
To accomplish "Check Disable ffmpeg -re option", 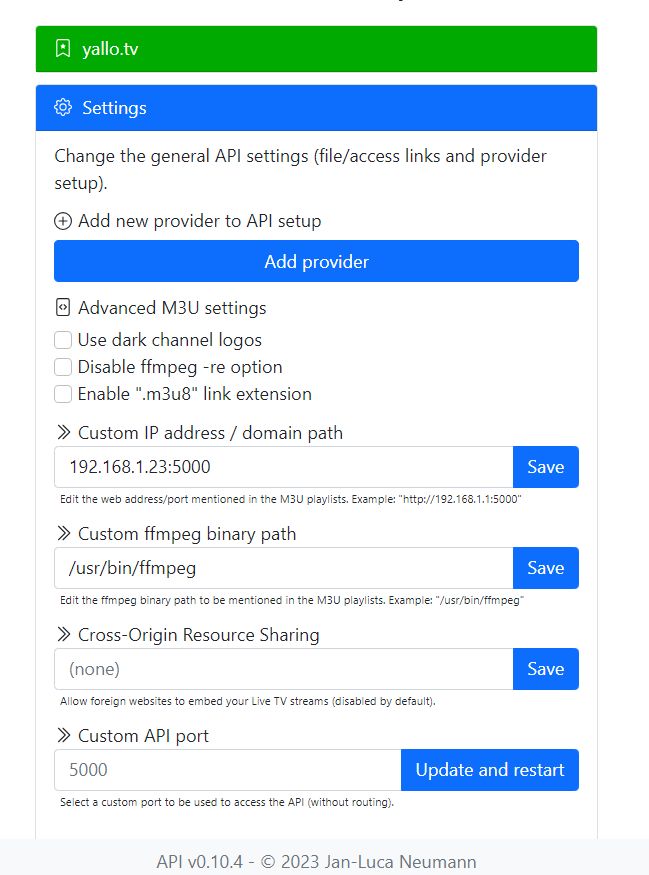I will click(x=63, y=367).
